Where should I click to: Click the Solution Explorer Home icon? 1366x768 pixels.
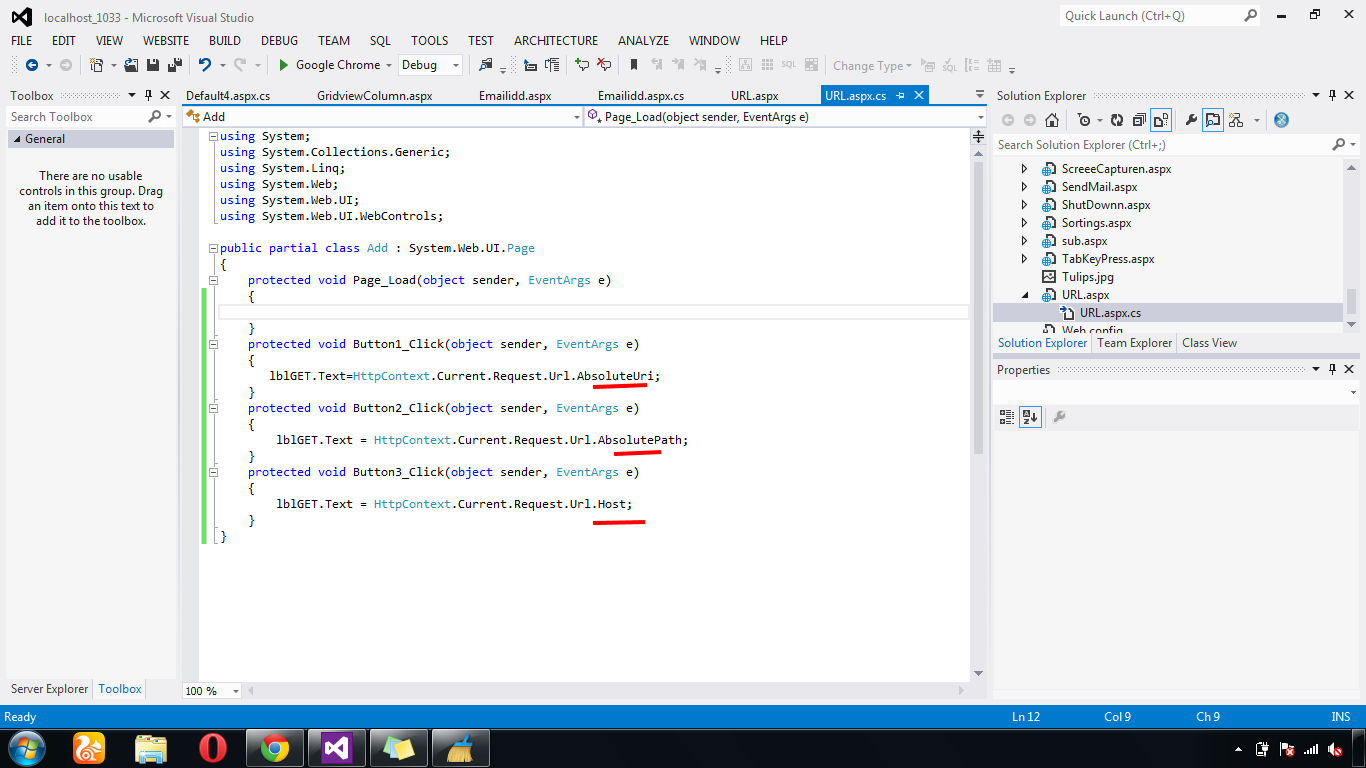(1052, 120)
